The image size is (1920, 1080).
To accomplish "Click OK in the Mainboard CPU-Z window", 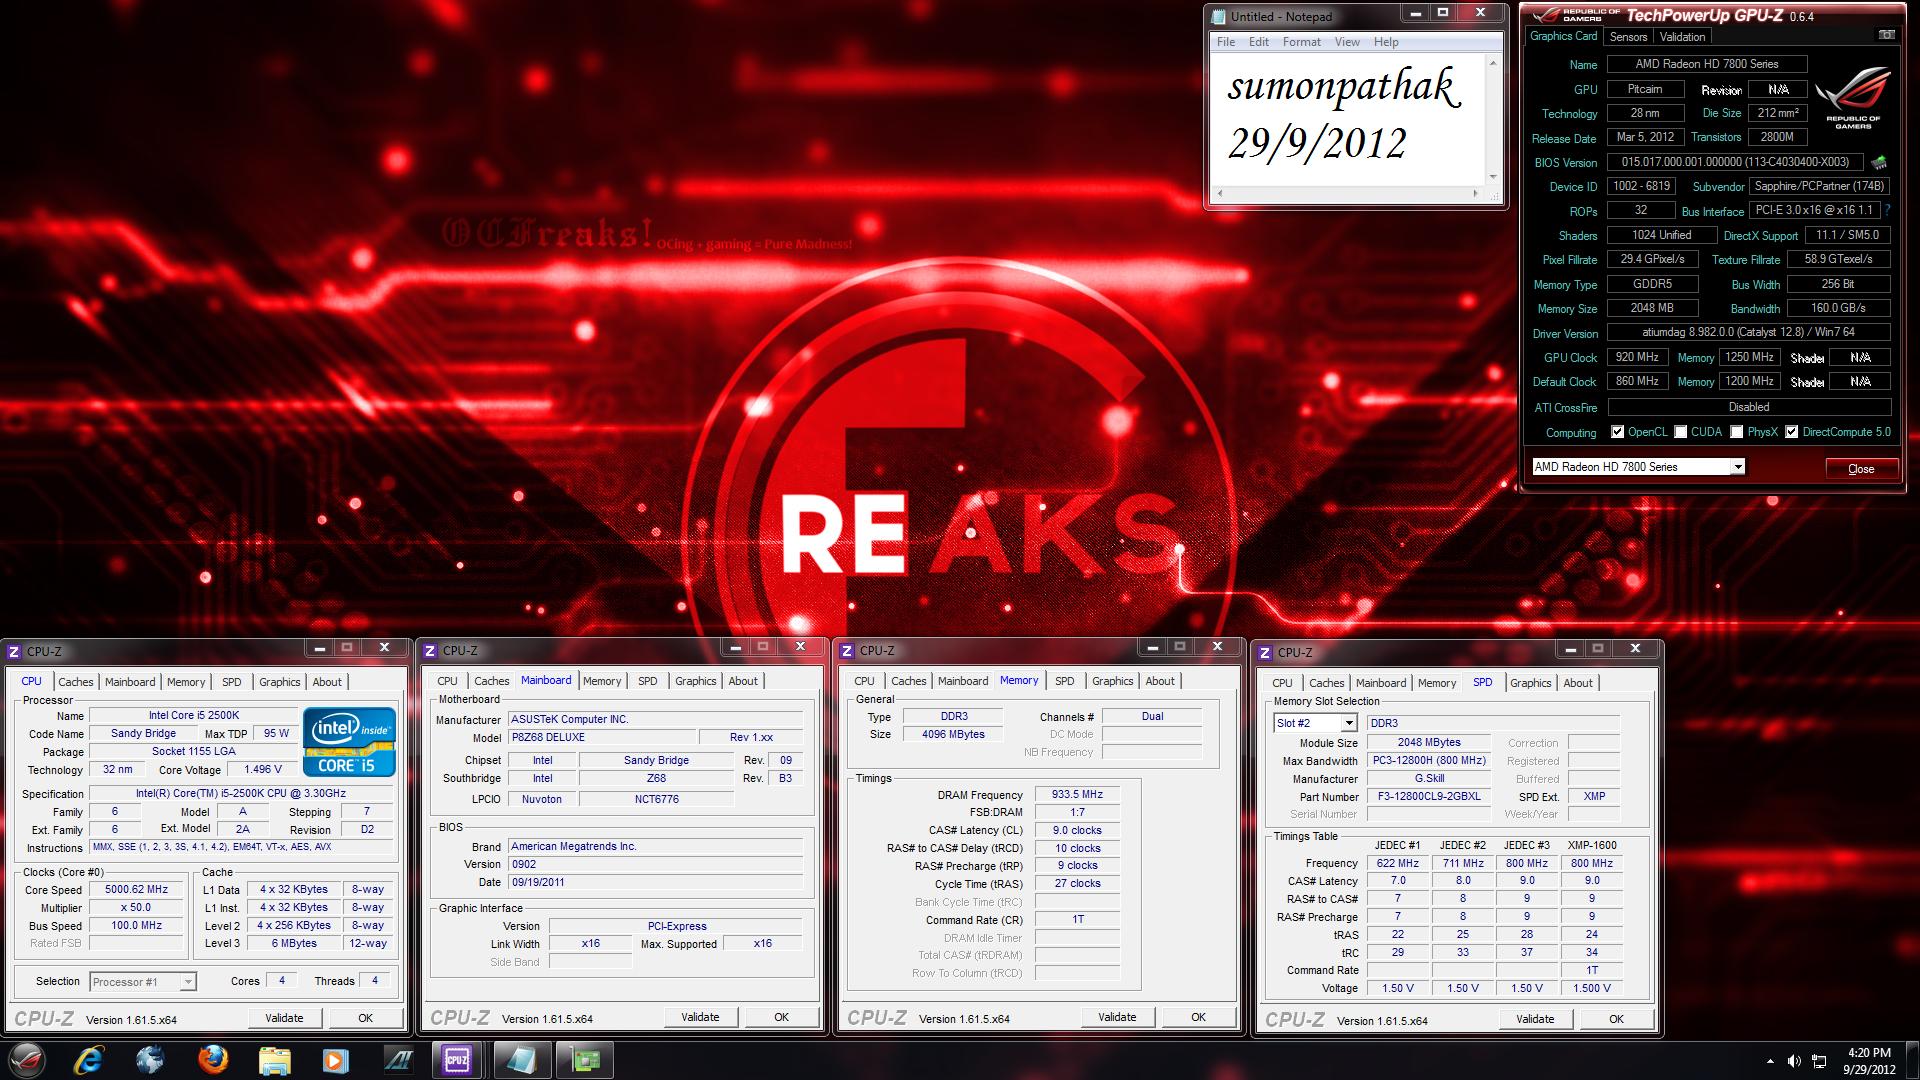I will click(x=781, y=1017).
